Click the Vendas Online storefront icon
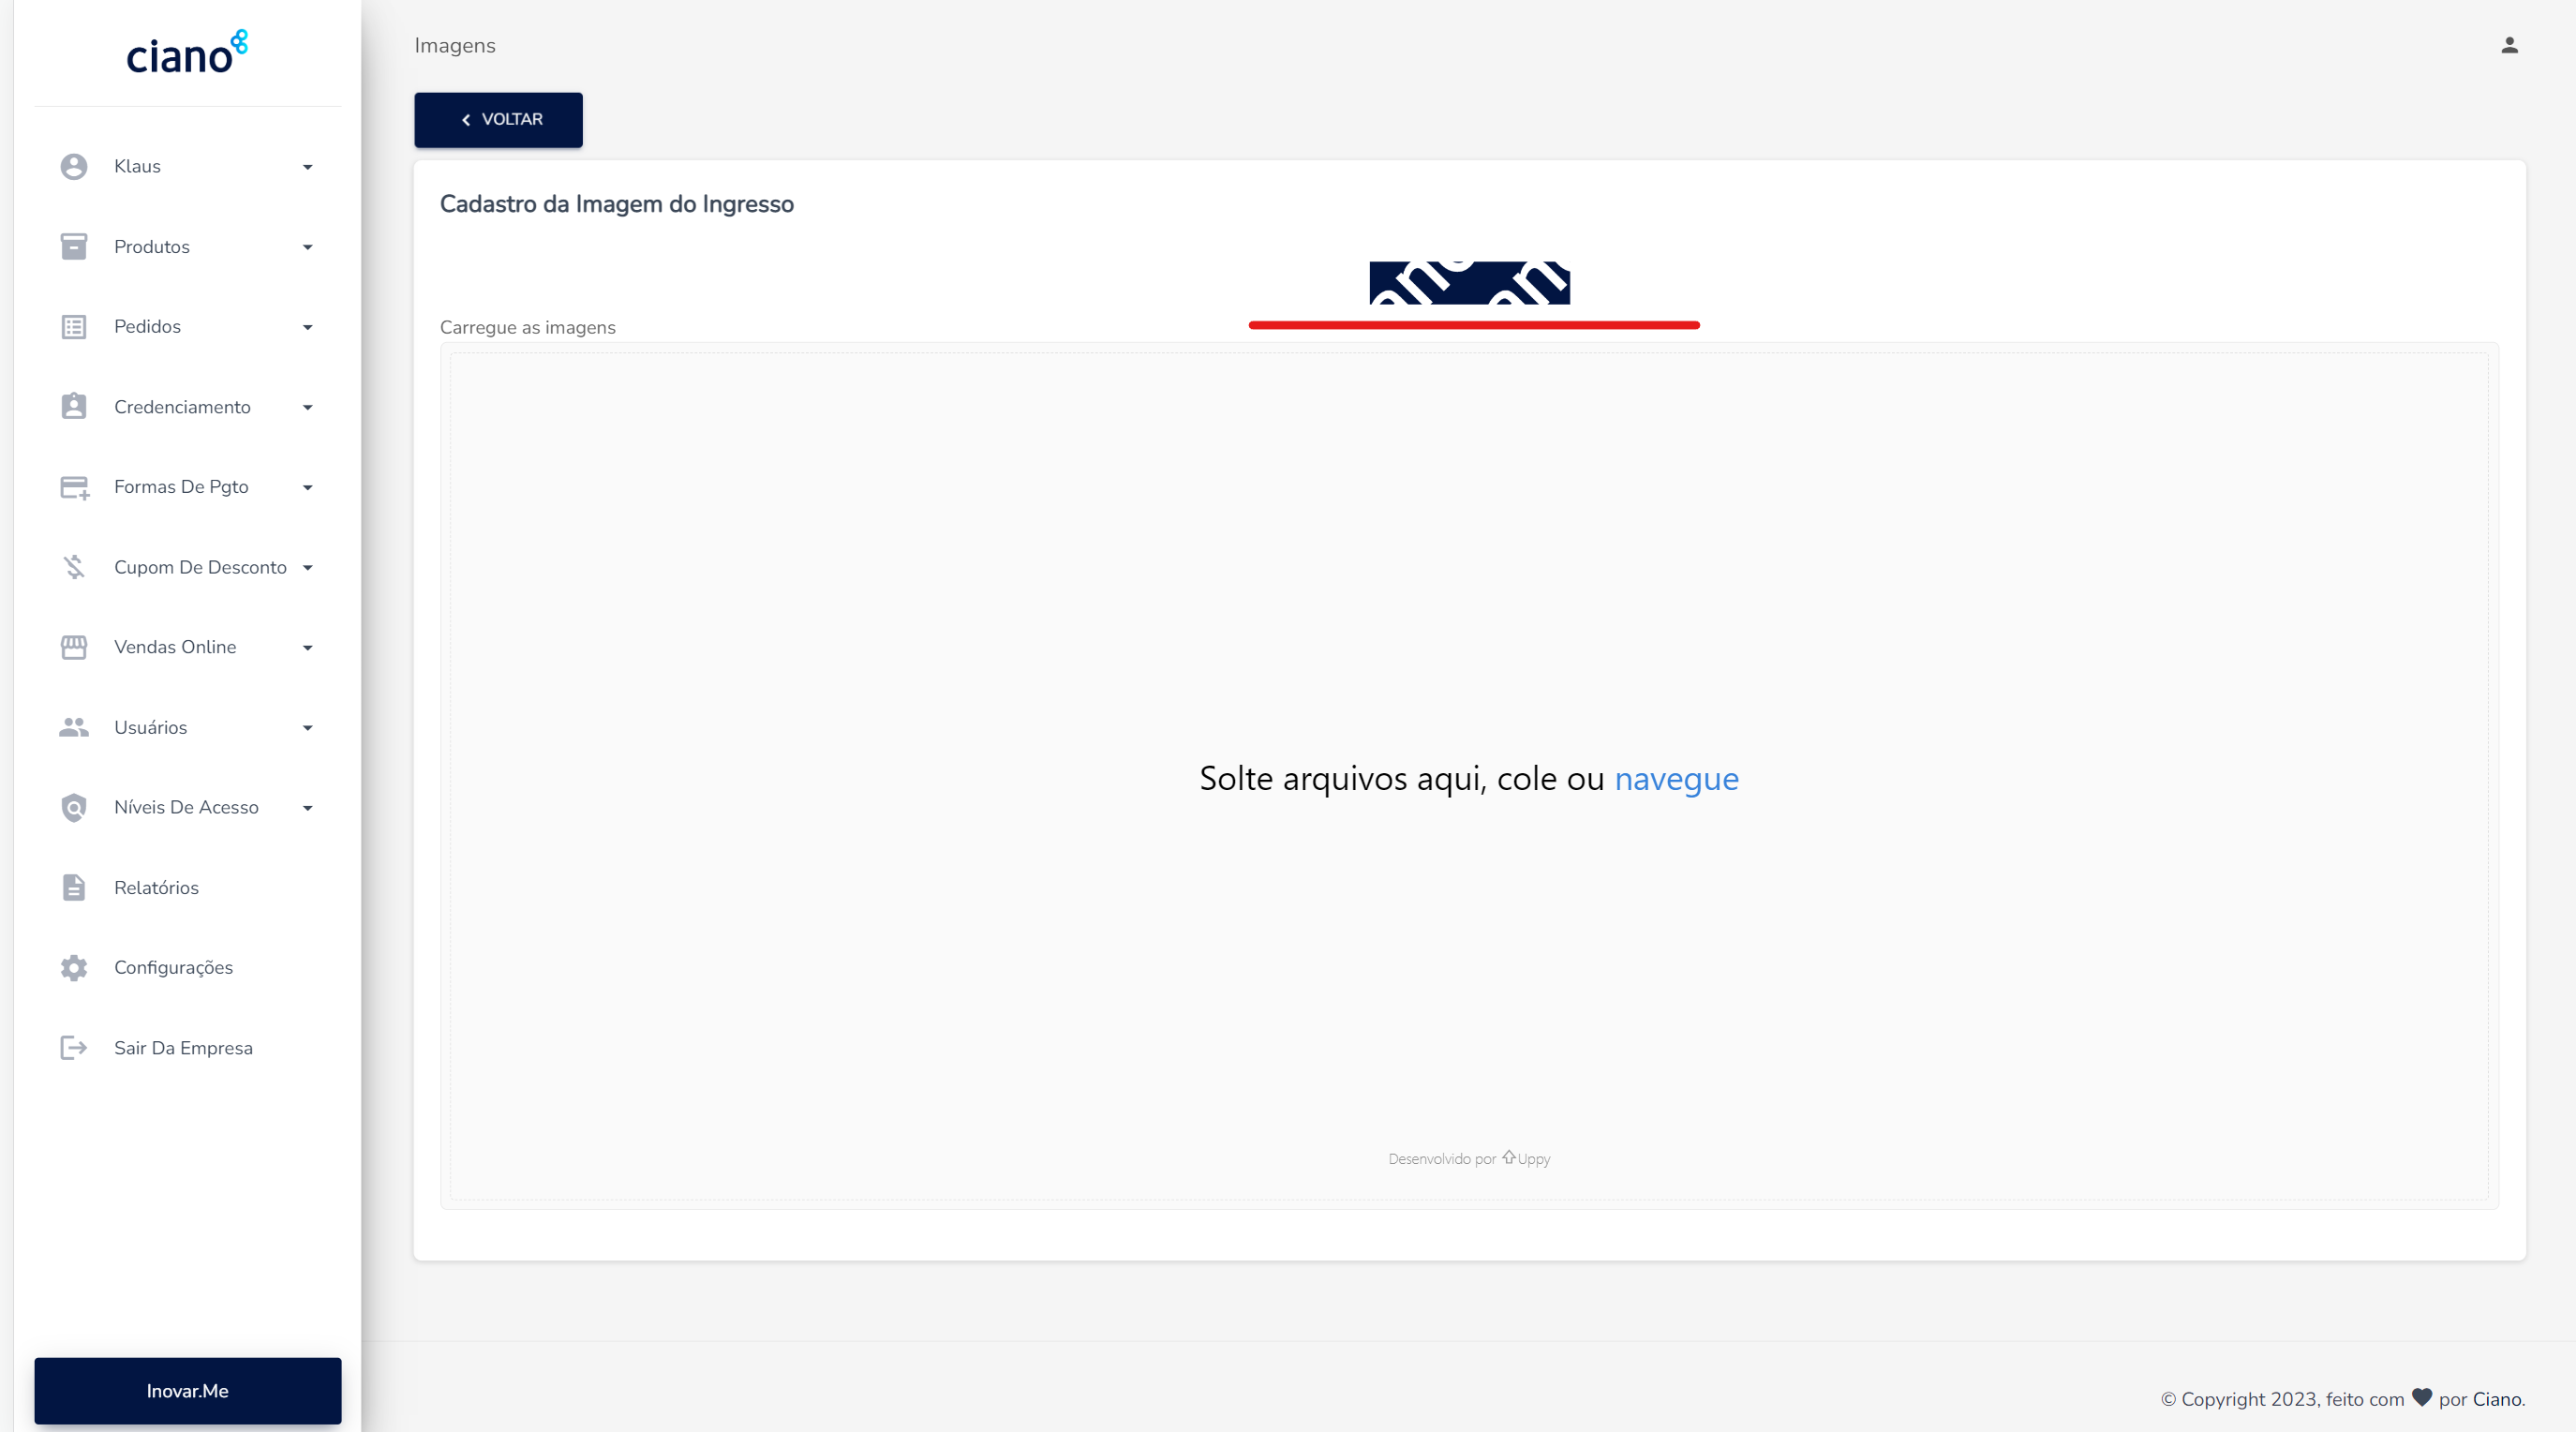Viewport: 2576px width, 1432px height. 74,647
